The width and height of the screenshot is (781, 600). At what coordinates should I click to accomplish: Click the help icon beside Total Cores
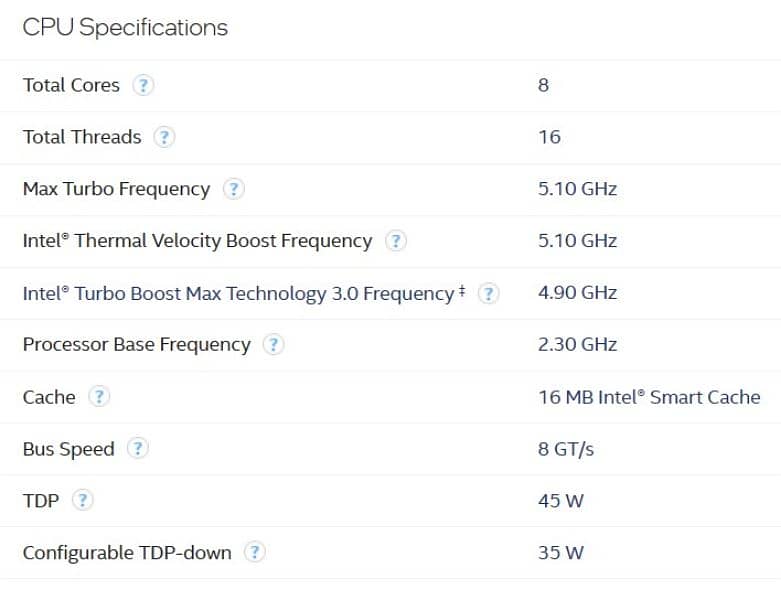[144, 85]
